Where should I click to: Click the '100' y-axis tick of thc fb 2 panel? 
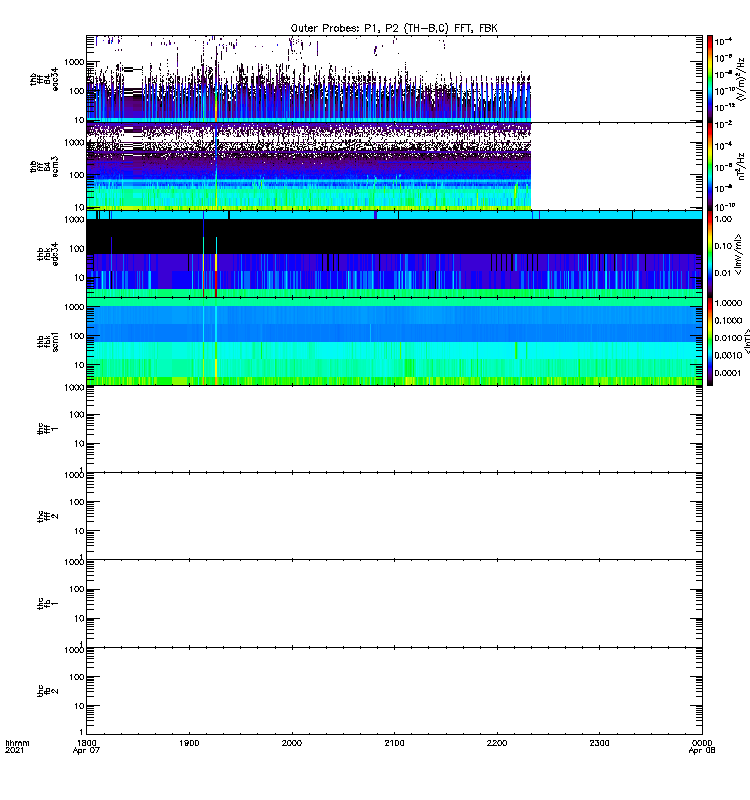78,677
